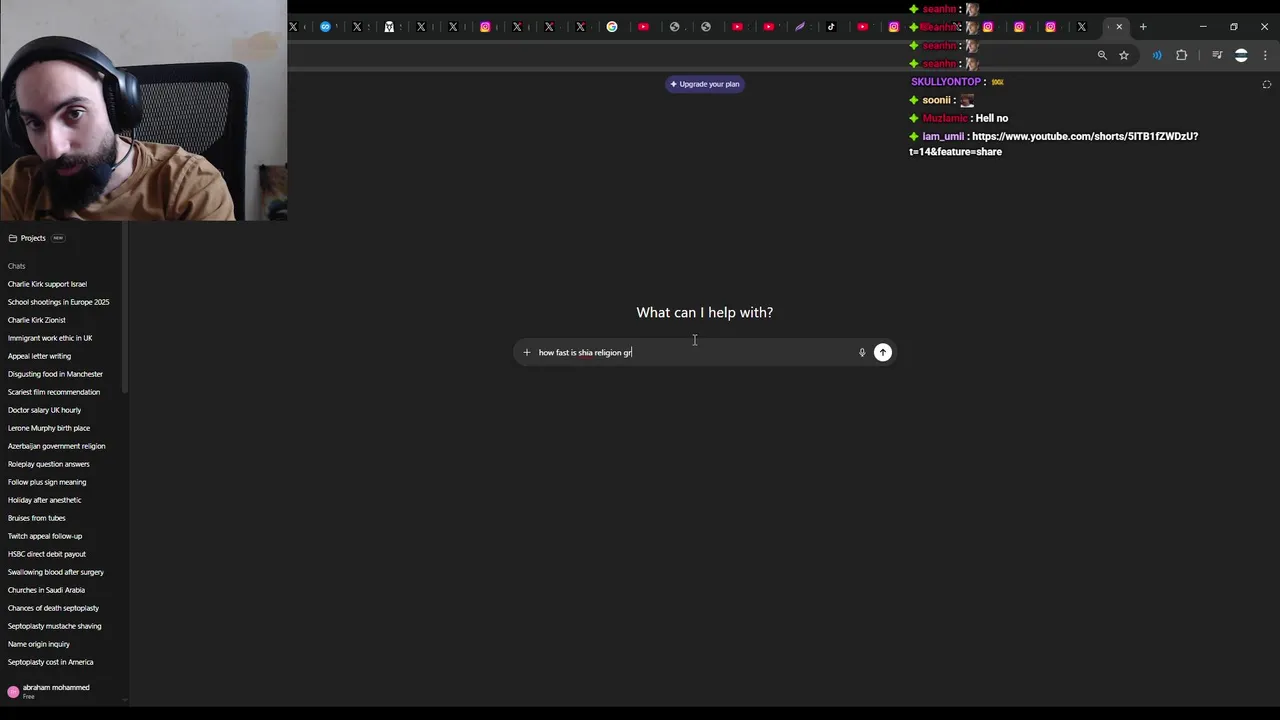Open chat 'Immigrant work ethic in UK'

click(x=50, y=338)
